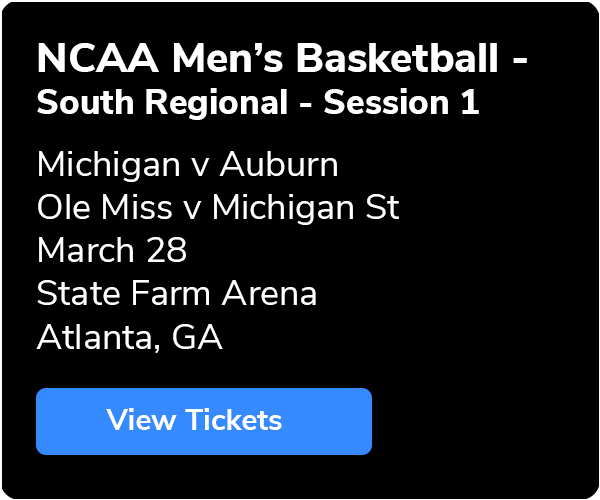The height and width of the screenshot is (500, 600).
Task: Click the Ole Miss v Michigan St matchup
Action: (x=218, y=207)
